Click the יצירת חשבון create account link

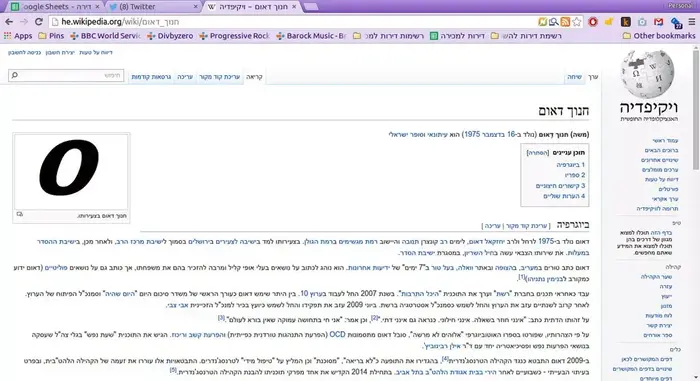coord(60,52)
